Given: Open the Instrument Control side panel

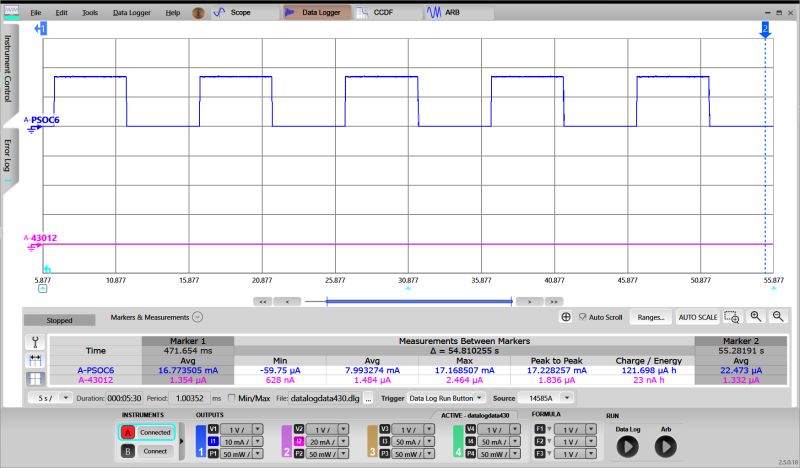Looking at the screenshot, I should (8, 68).
